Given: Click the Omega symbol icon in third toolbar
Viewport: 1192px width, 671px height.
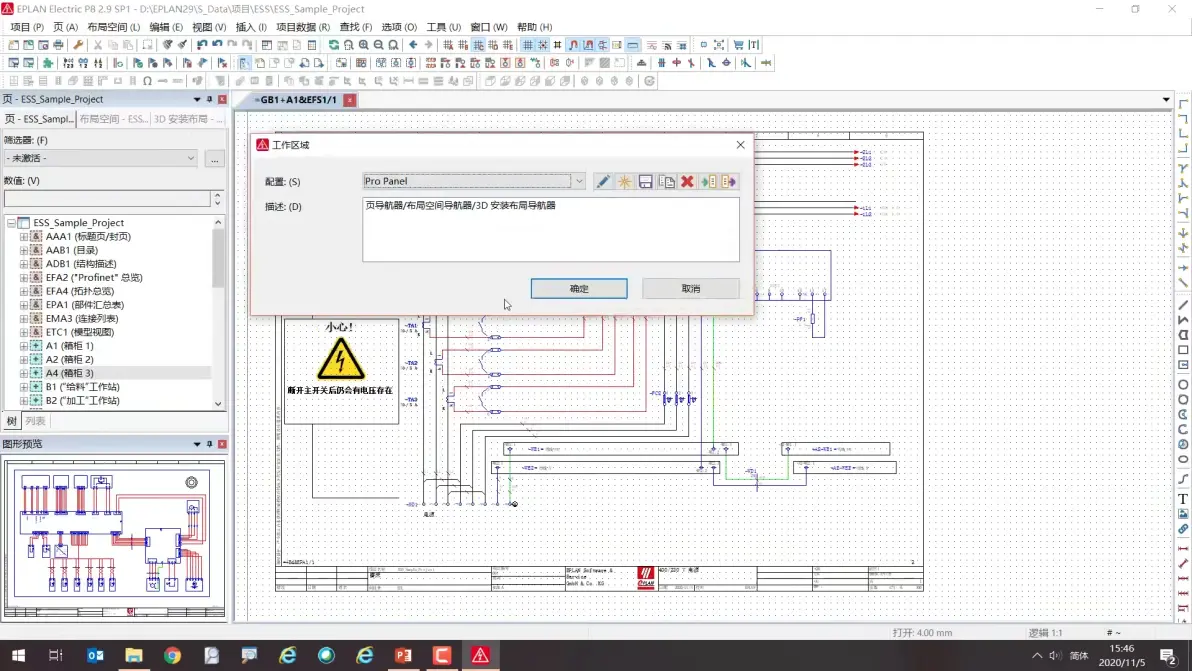Looking at the screenshot, I should pos(147,81).
